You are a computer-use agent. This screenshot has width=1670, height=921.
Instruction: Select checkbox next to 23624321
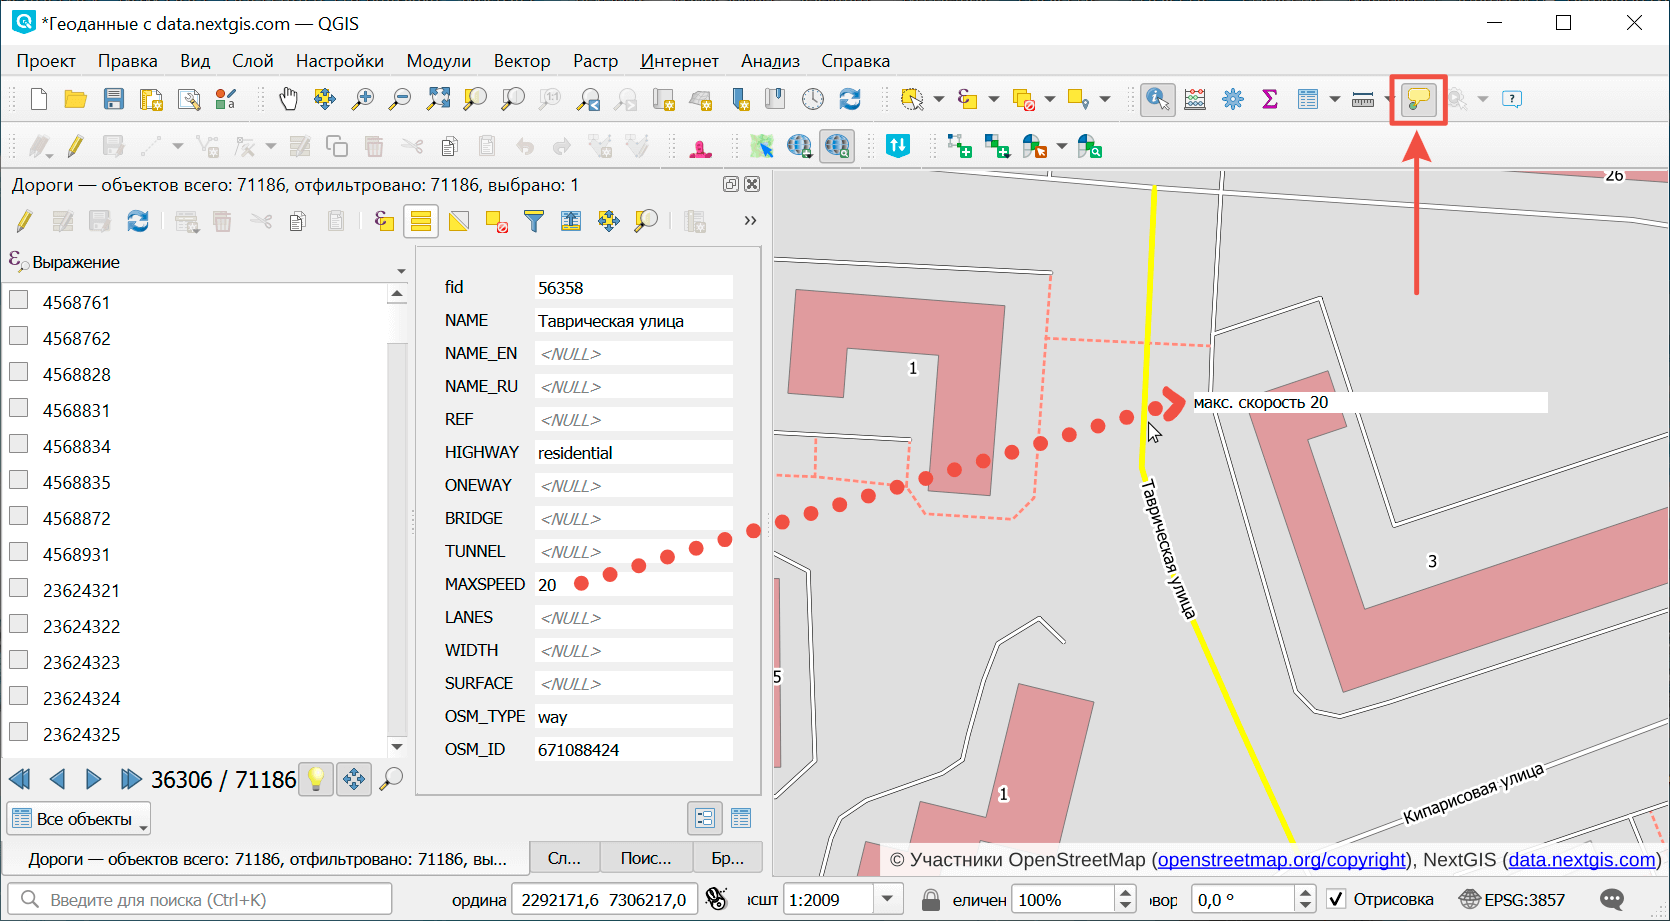[19, 588]
